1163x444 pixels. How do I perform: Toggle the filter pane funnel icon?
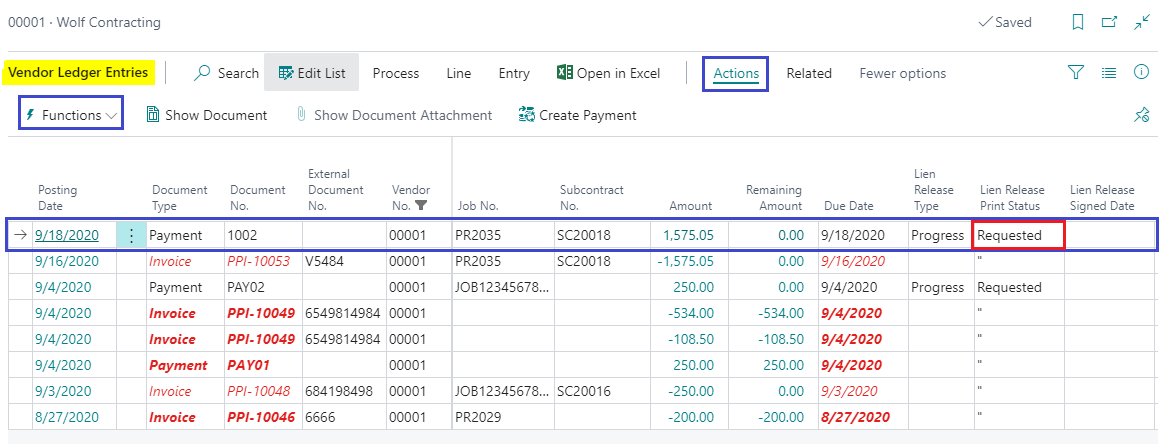click(x=1076, y=73)
